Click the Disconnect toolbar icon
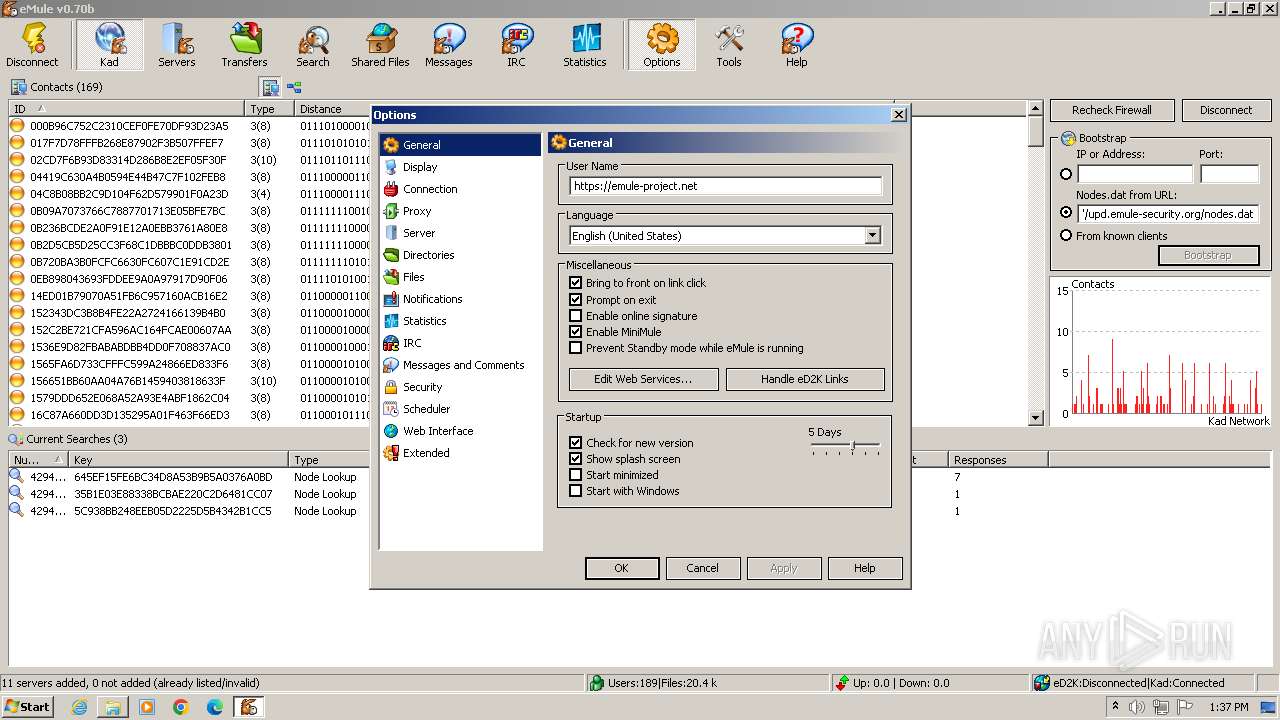 pos(32,45)
